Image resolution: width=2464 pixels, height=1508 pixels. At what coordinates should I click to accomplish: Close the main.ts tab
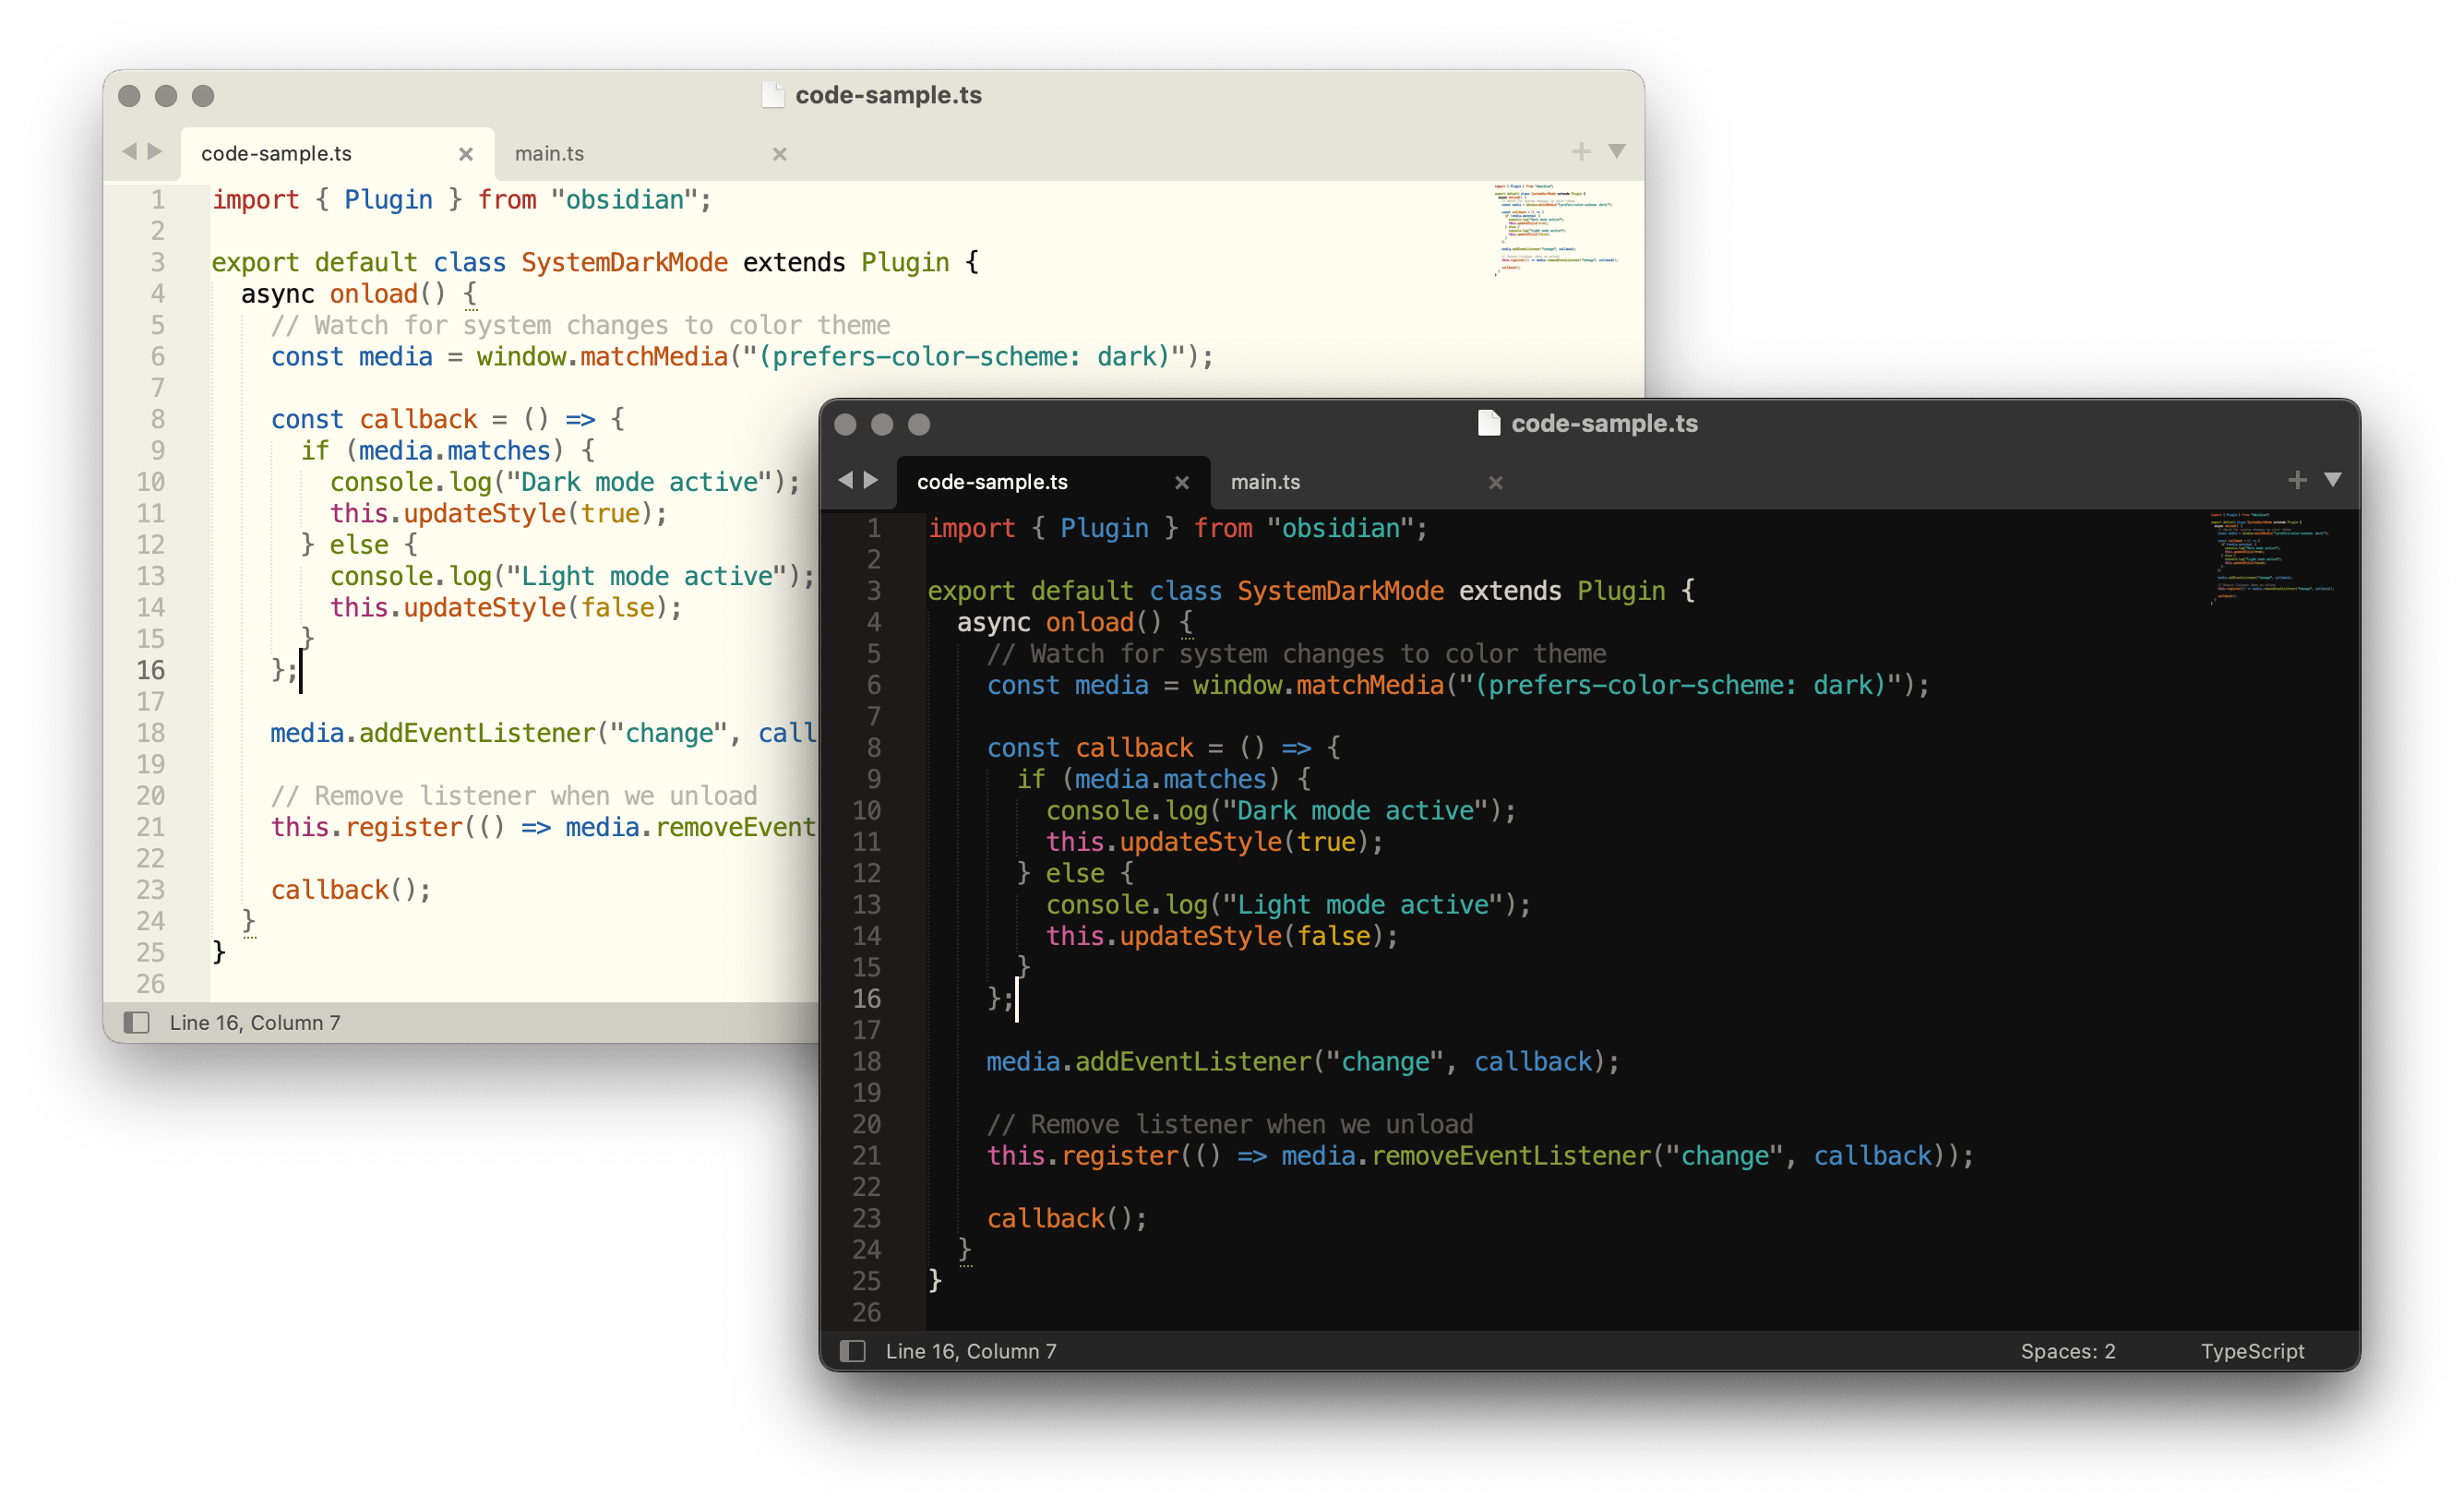pos(1495,482)
